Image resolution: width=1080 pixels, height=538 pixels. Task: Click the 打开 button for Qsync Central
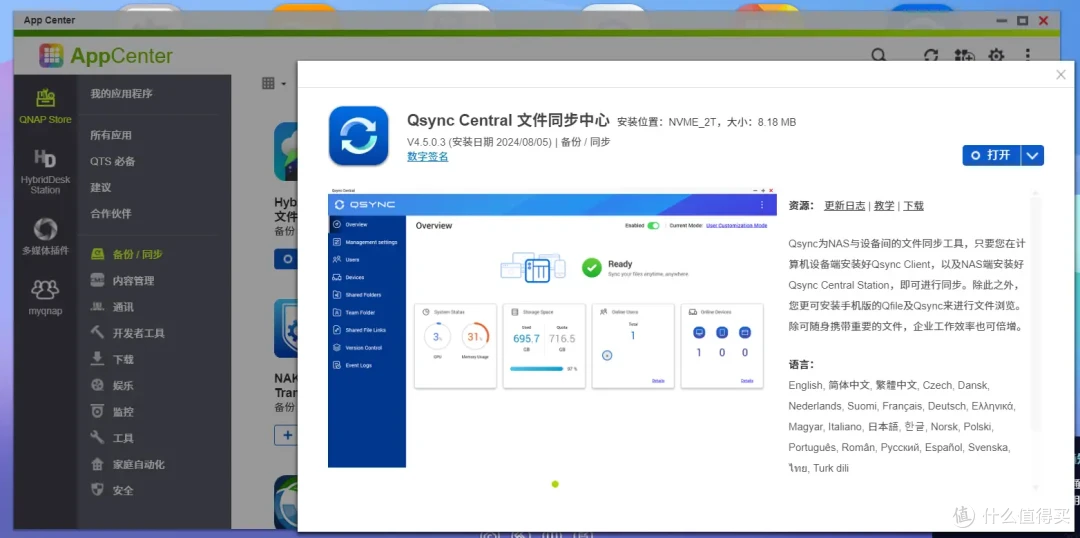click(x=991, y=155)
